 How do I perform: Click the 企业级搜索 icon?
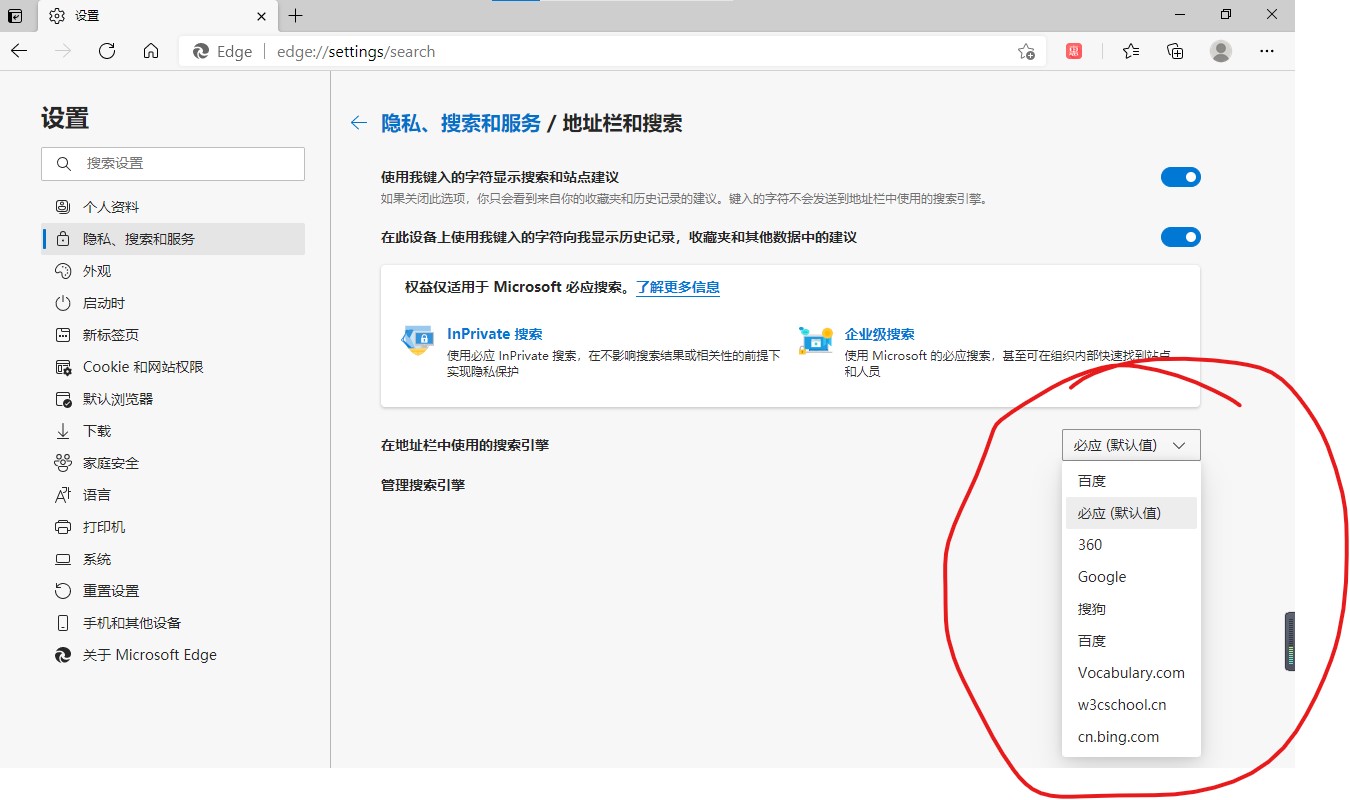click(815, 340)
